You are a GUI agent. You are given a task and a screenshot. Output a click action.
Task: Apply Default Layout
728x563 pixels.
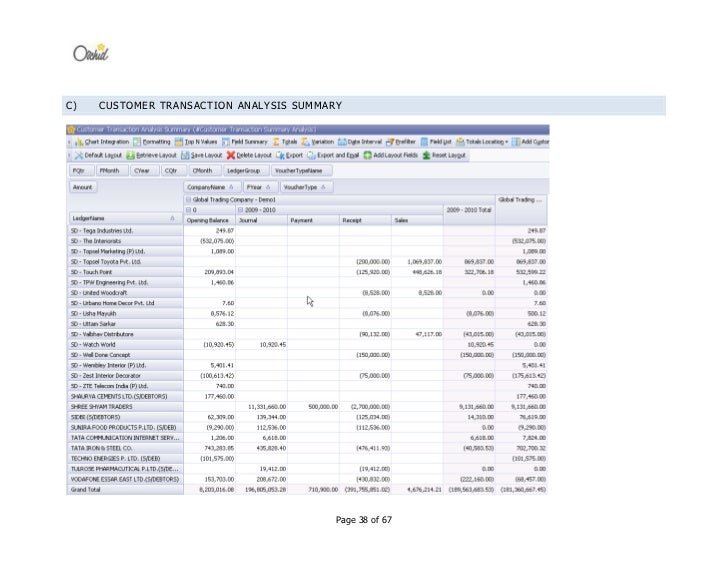click(x=98, y=155)
